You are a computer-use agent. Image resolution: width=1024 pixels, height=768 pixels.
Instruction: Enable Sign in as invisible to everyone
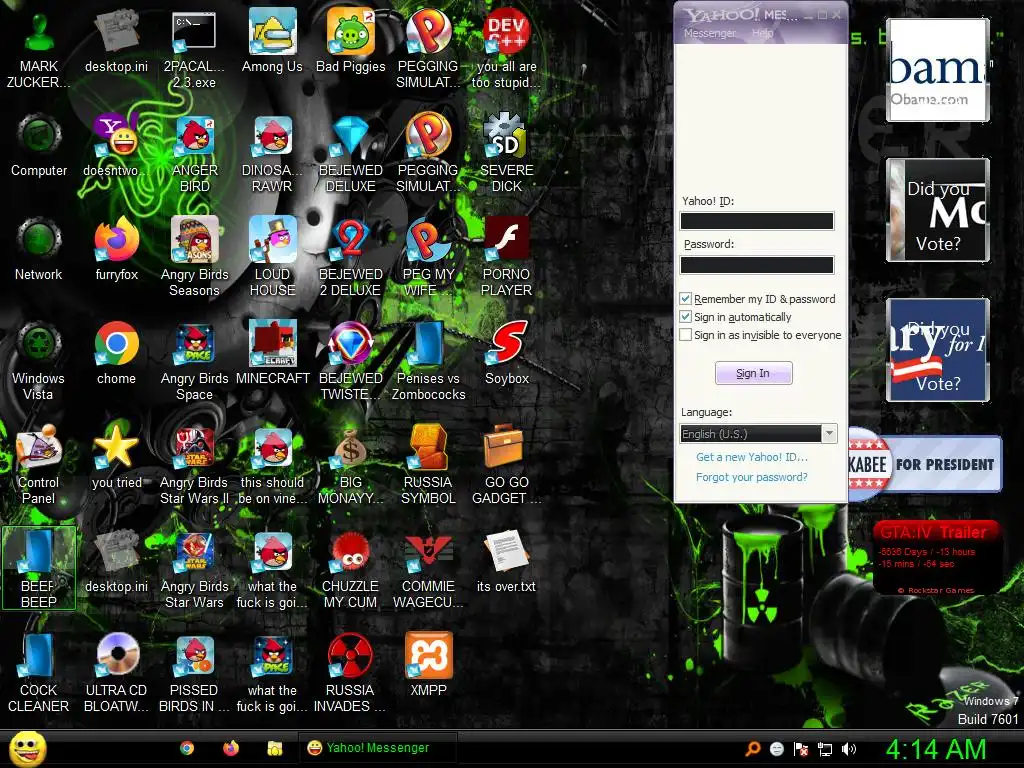685,335
